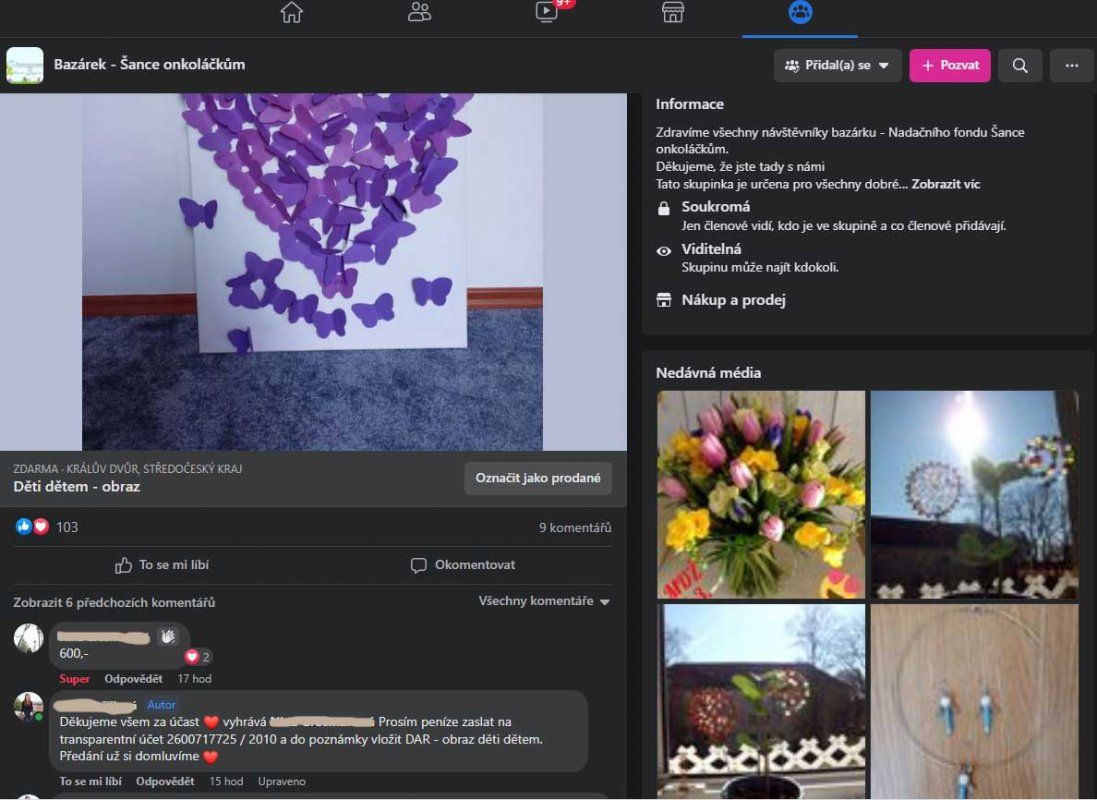The image size is (1097, 800).
Task: Click Označit jako prodané button
Action: point(537,478)
